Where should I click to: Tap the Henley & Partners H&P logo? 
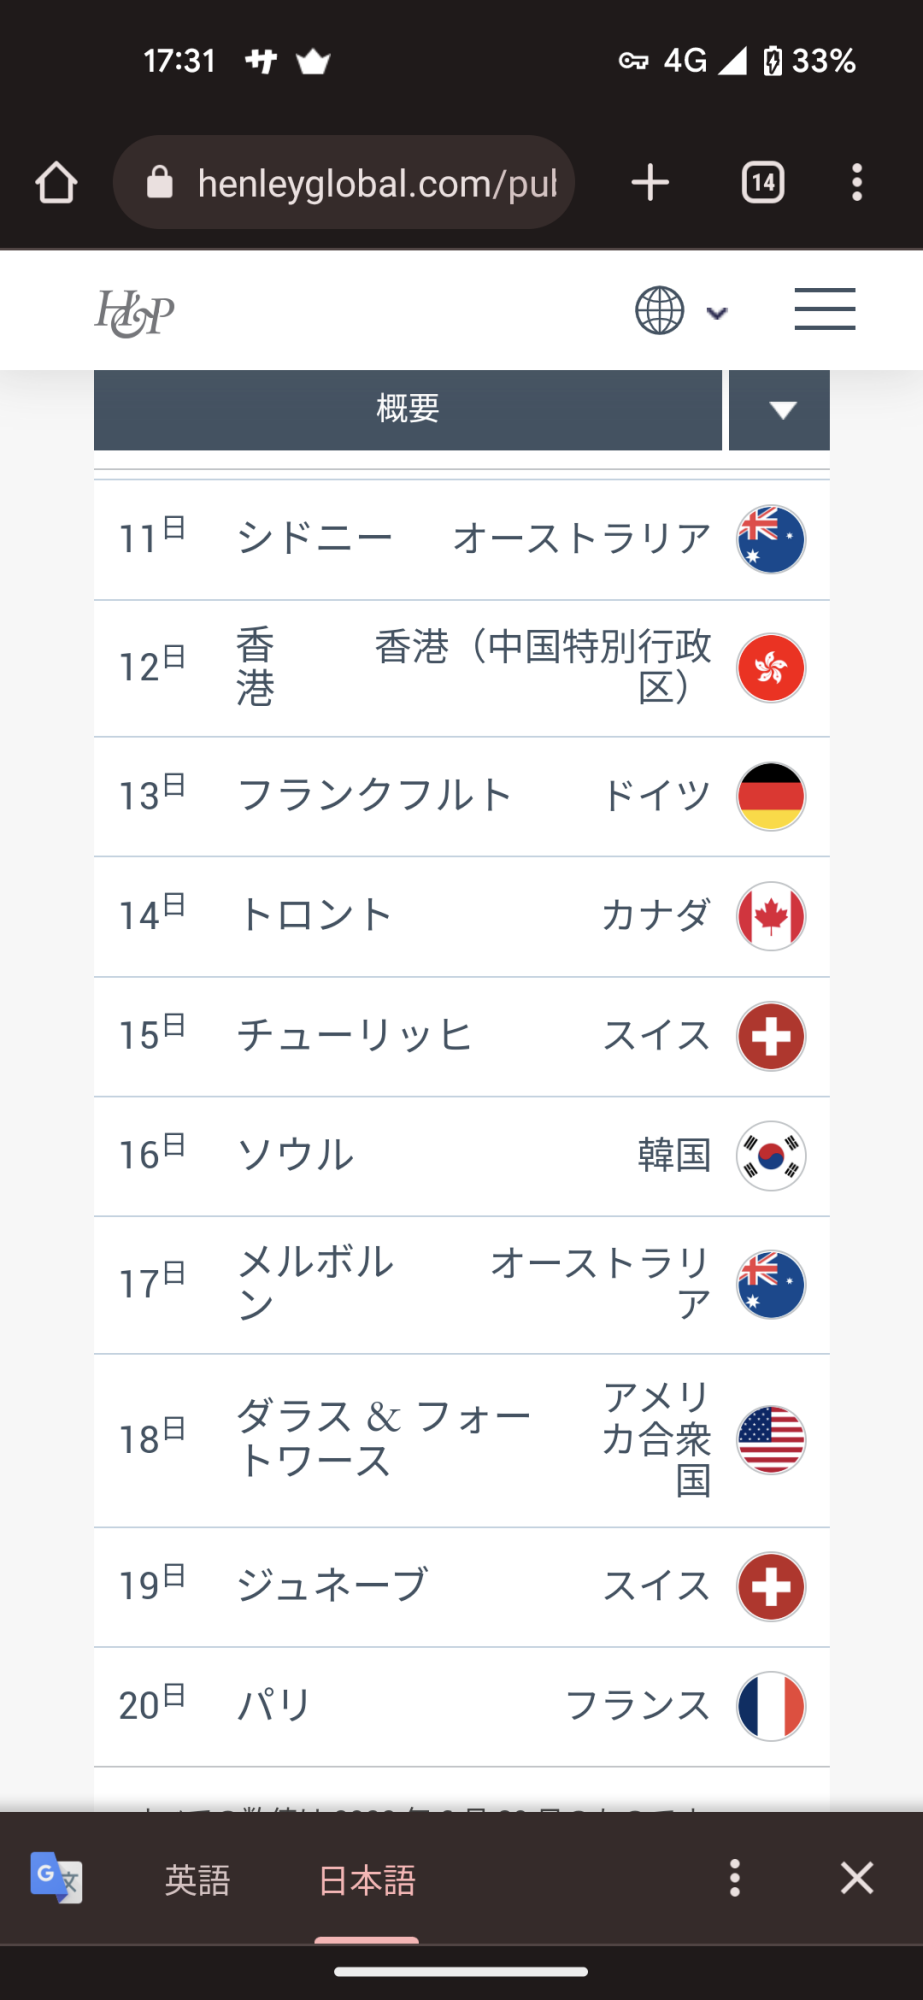[x=135, y=312]
